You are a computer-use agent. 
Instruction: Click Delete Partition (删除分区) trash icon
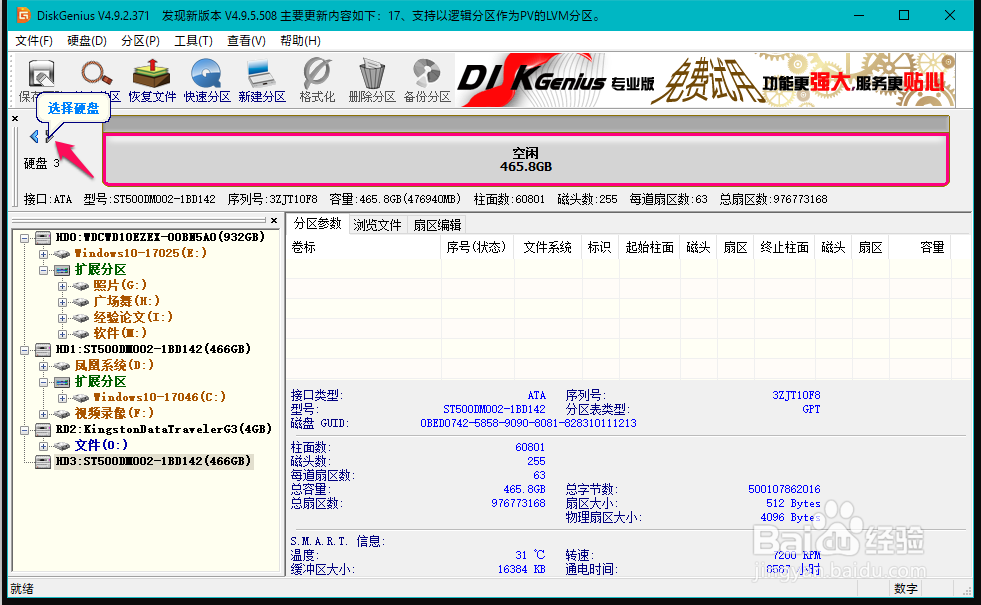372,80
